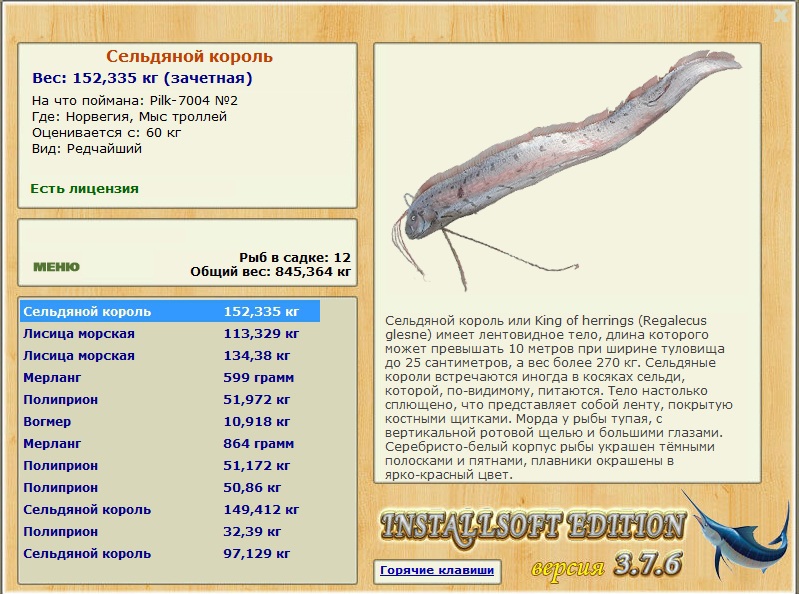This screenshot has width=799, height=594.
Task: Select Вогмер 10,918 кг row
Action: point(170,421)
